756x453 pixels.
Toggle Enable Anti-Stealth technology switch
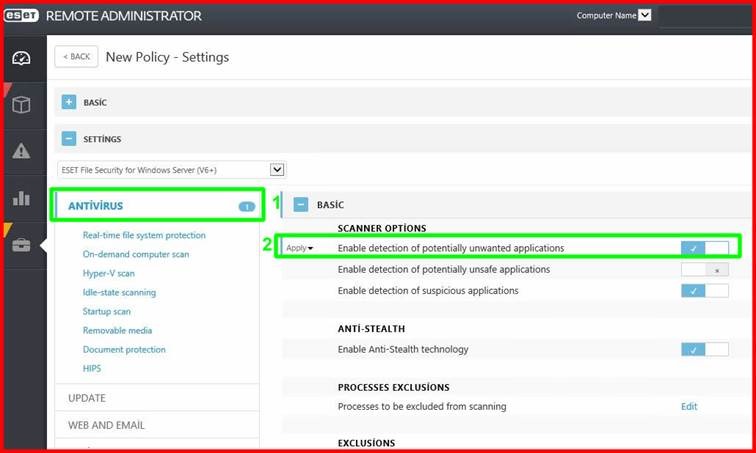[x=704, y=349]
